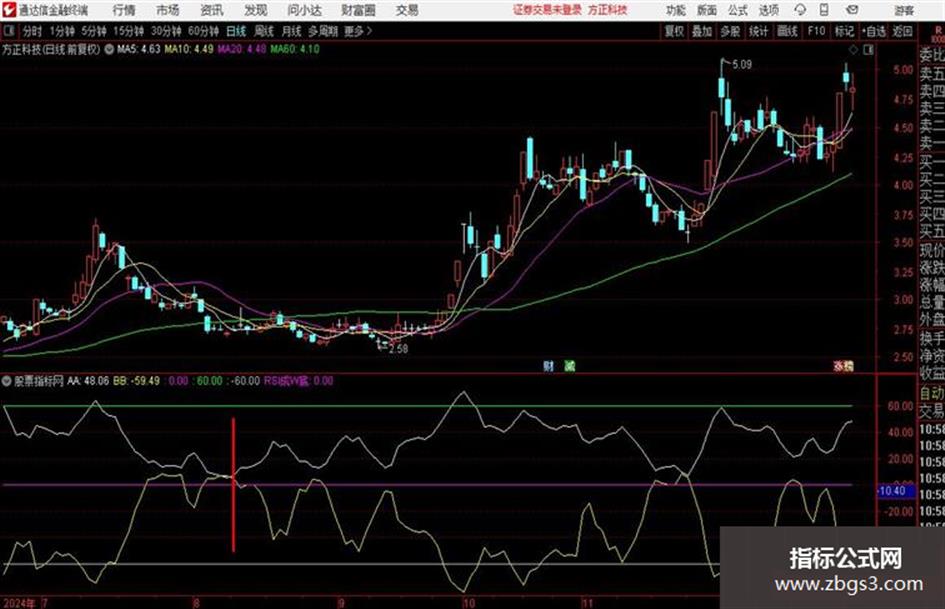Switch to the 1分钟 period tab
The width and height of the screenshot is (945, 609).
pyautogui.click(x=62, y=31)
